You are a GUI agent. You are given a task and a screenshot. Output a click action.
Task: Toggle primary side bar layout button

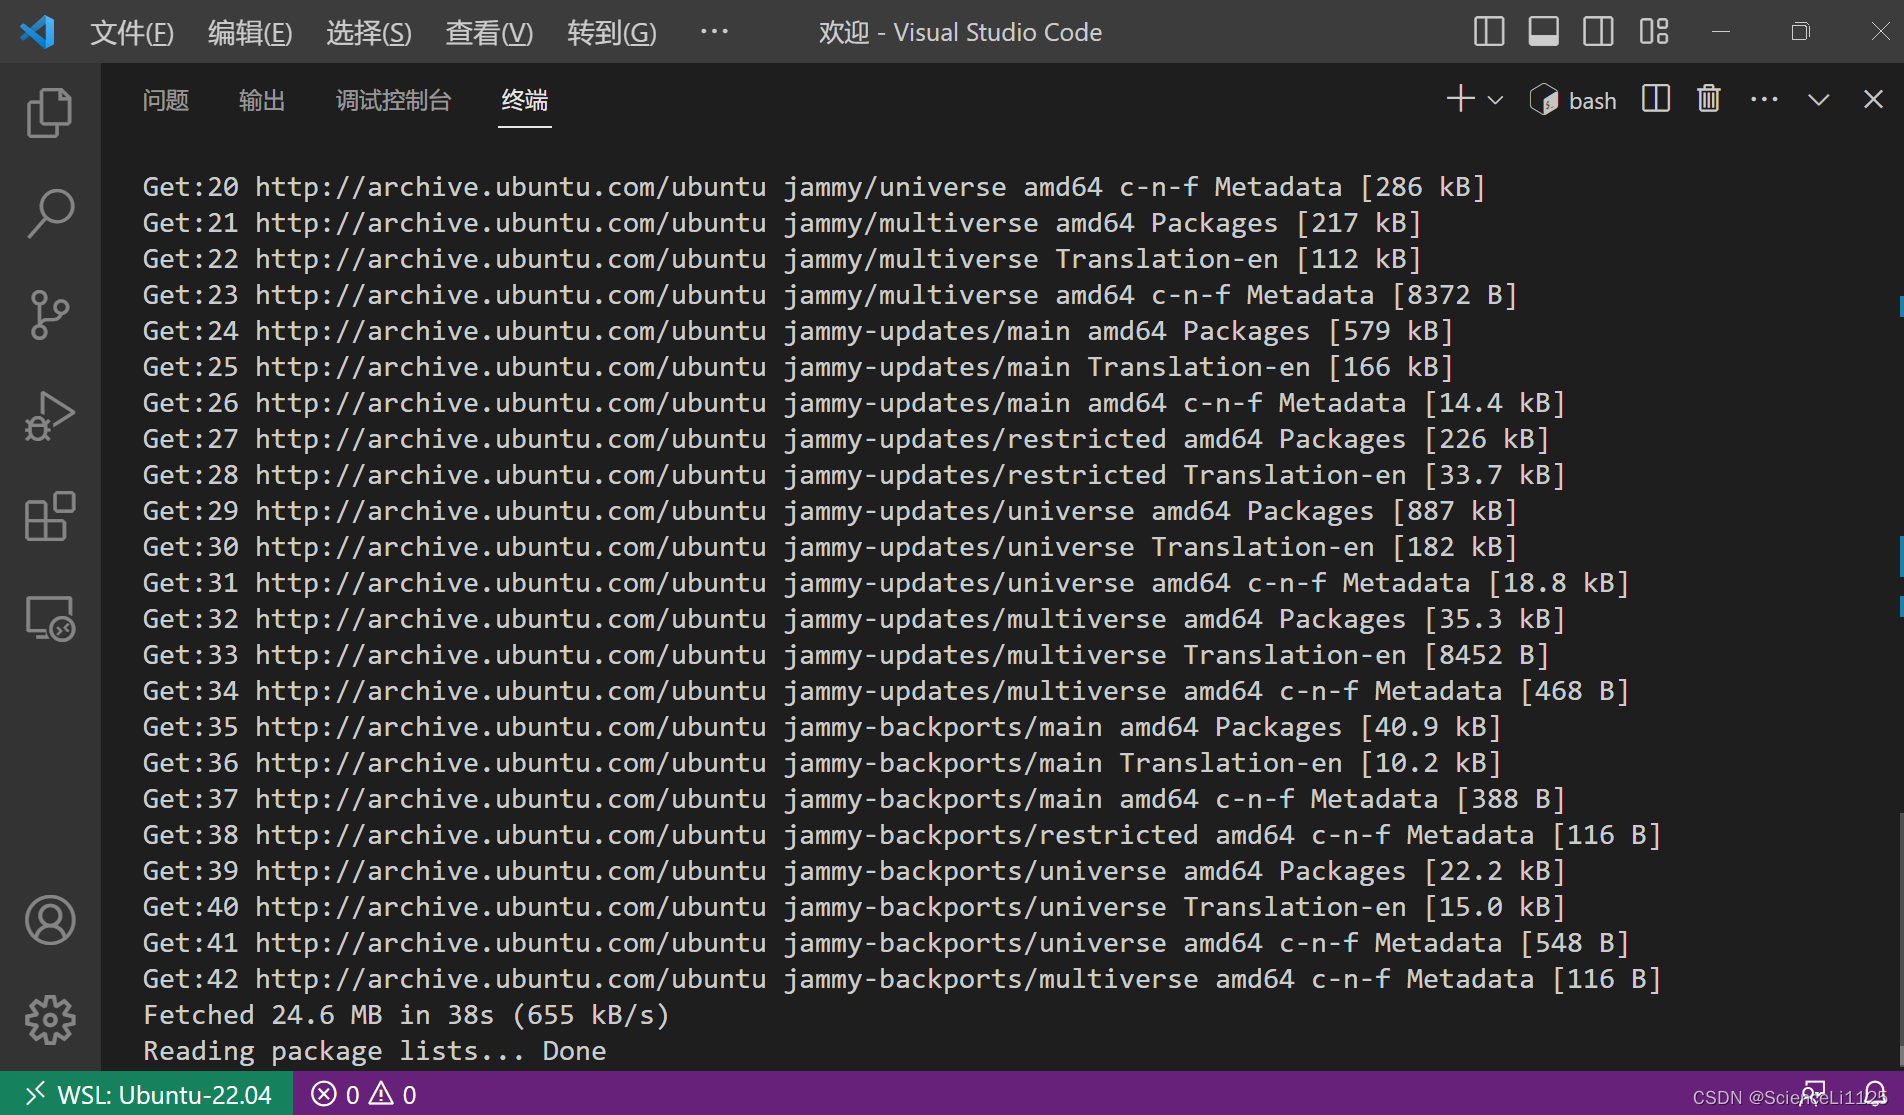(1489, 32)
